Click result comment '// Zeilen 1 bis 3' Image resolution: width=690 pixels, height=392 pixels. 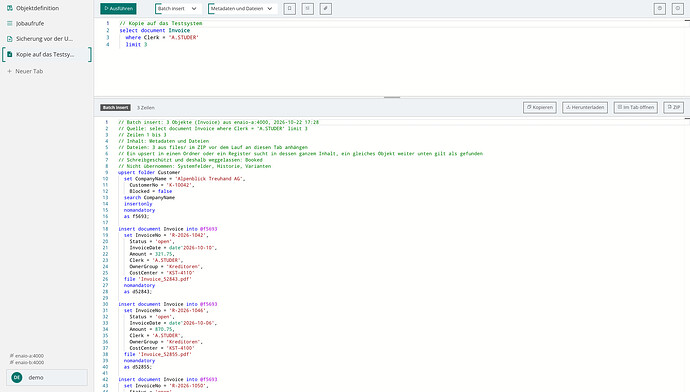142,135
